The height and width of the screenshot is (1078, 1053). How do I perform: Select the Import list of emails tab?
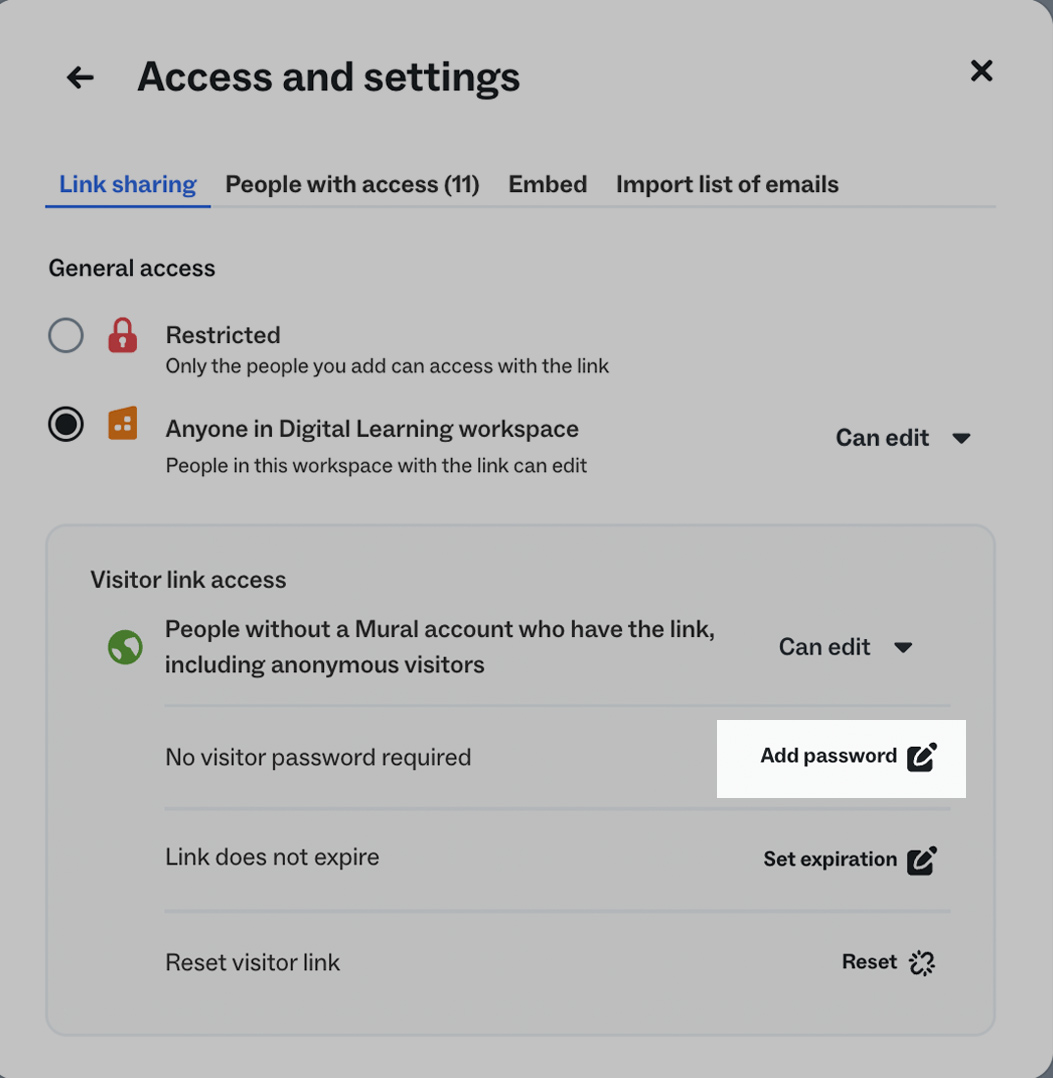(x=727, y=184)
